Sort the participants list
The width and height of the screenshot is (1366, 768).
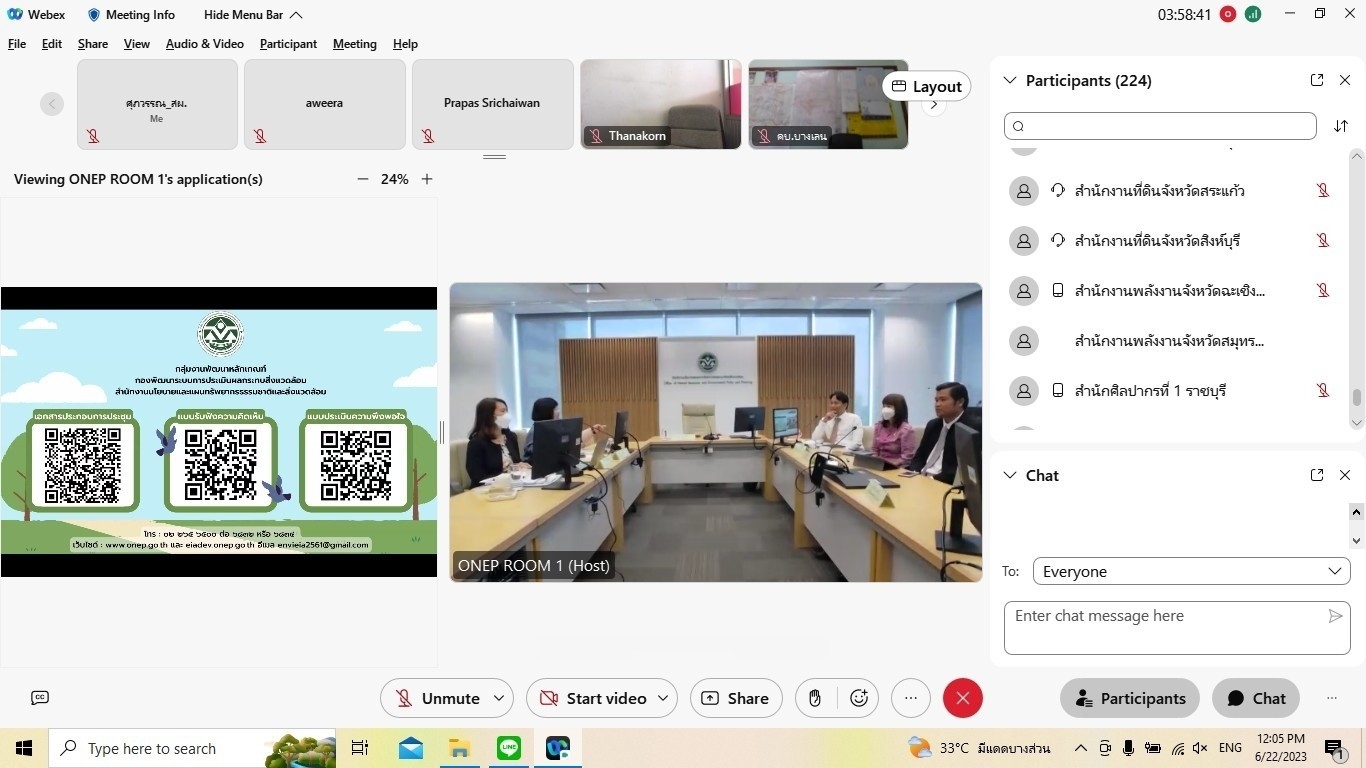[1341, 126]
